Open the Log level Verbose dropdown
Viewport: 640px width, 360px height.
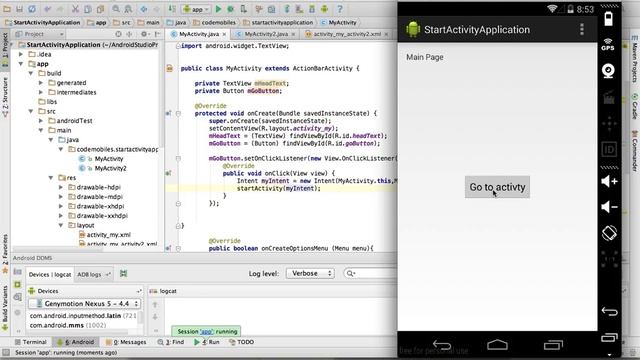(x=310, y=273)
